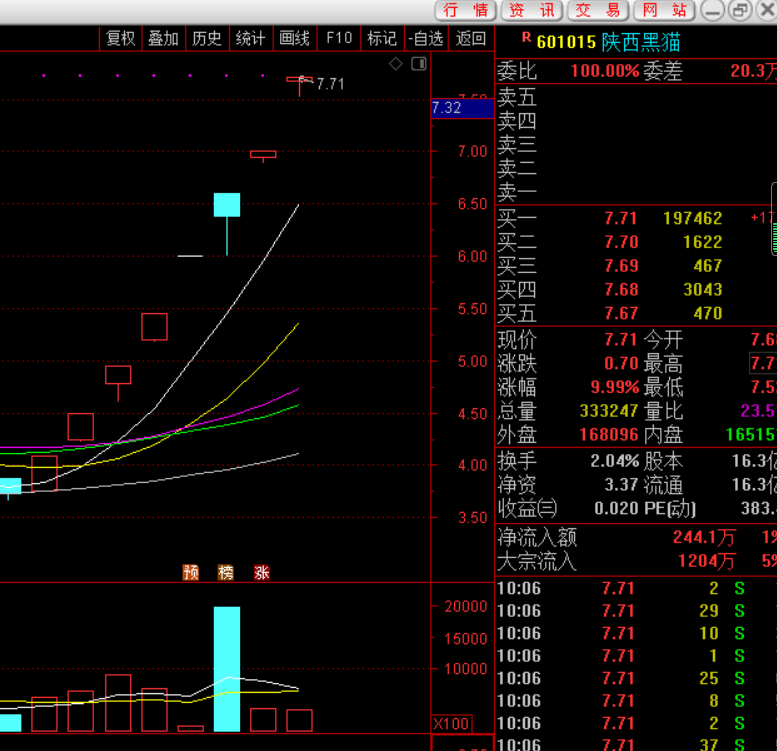Restore the window with the restore icon
This screenshot has height=751, width=777.
click(739, 11)
